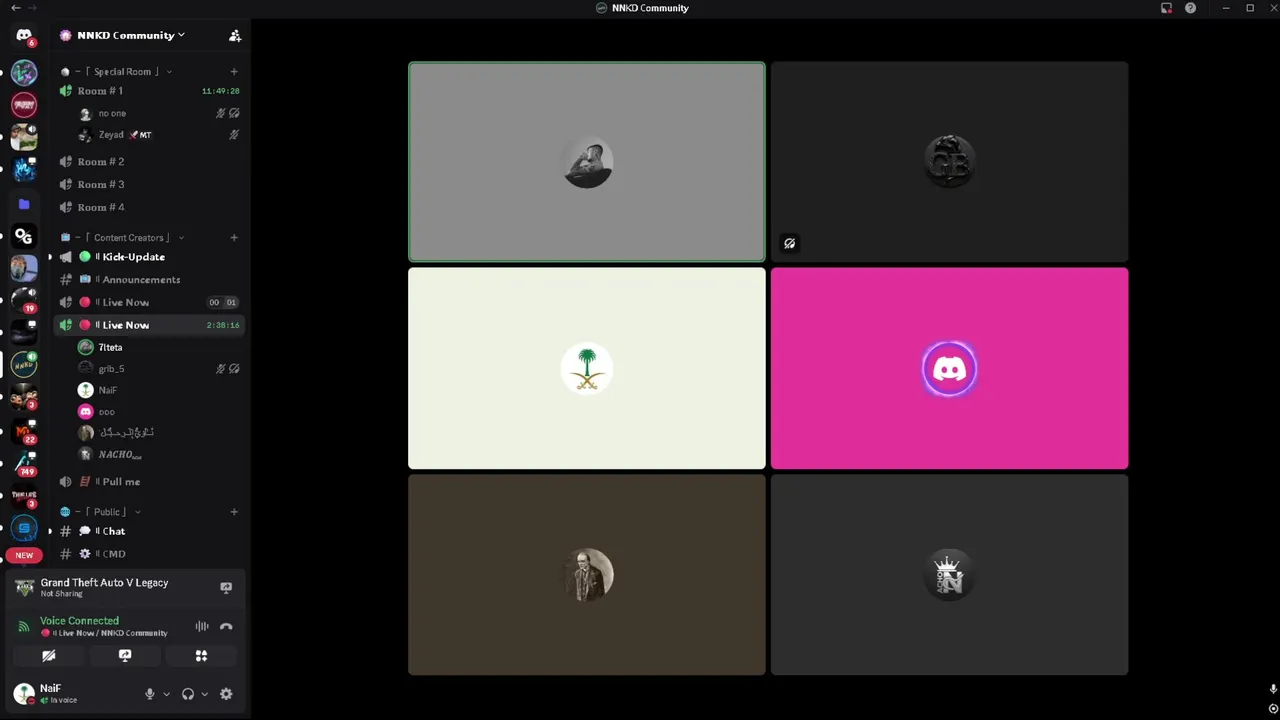Click the Saudi emblem video tile

586,368
